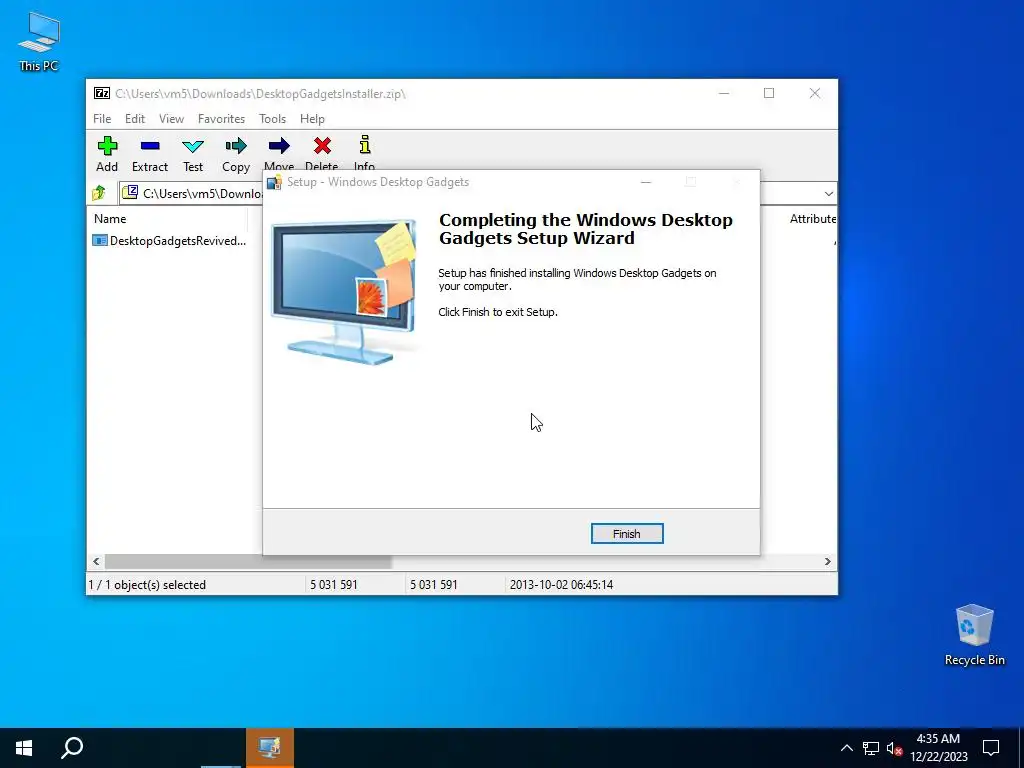
Task: Click the '1 / 1 object(s) selected' status text
Action: click(x=148, y=585)
